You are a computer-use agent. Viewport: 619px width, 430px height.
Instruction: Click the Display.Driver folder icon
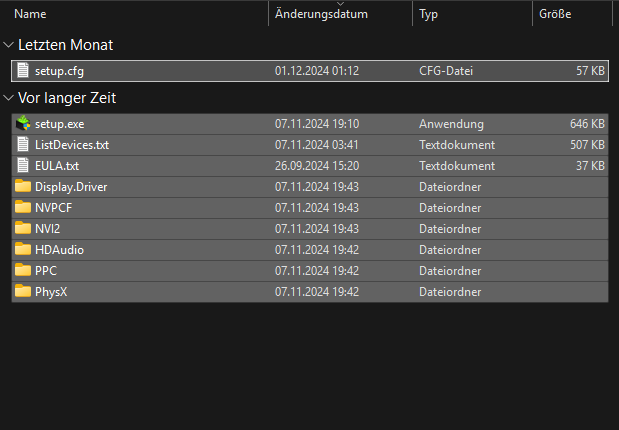pos(24,187)
